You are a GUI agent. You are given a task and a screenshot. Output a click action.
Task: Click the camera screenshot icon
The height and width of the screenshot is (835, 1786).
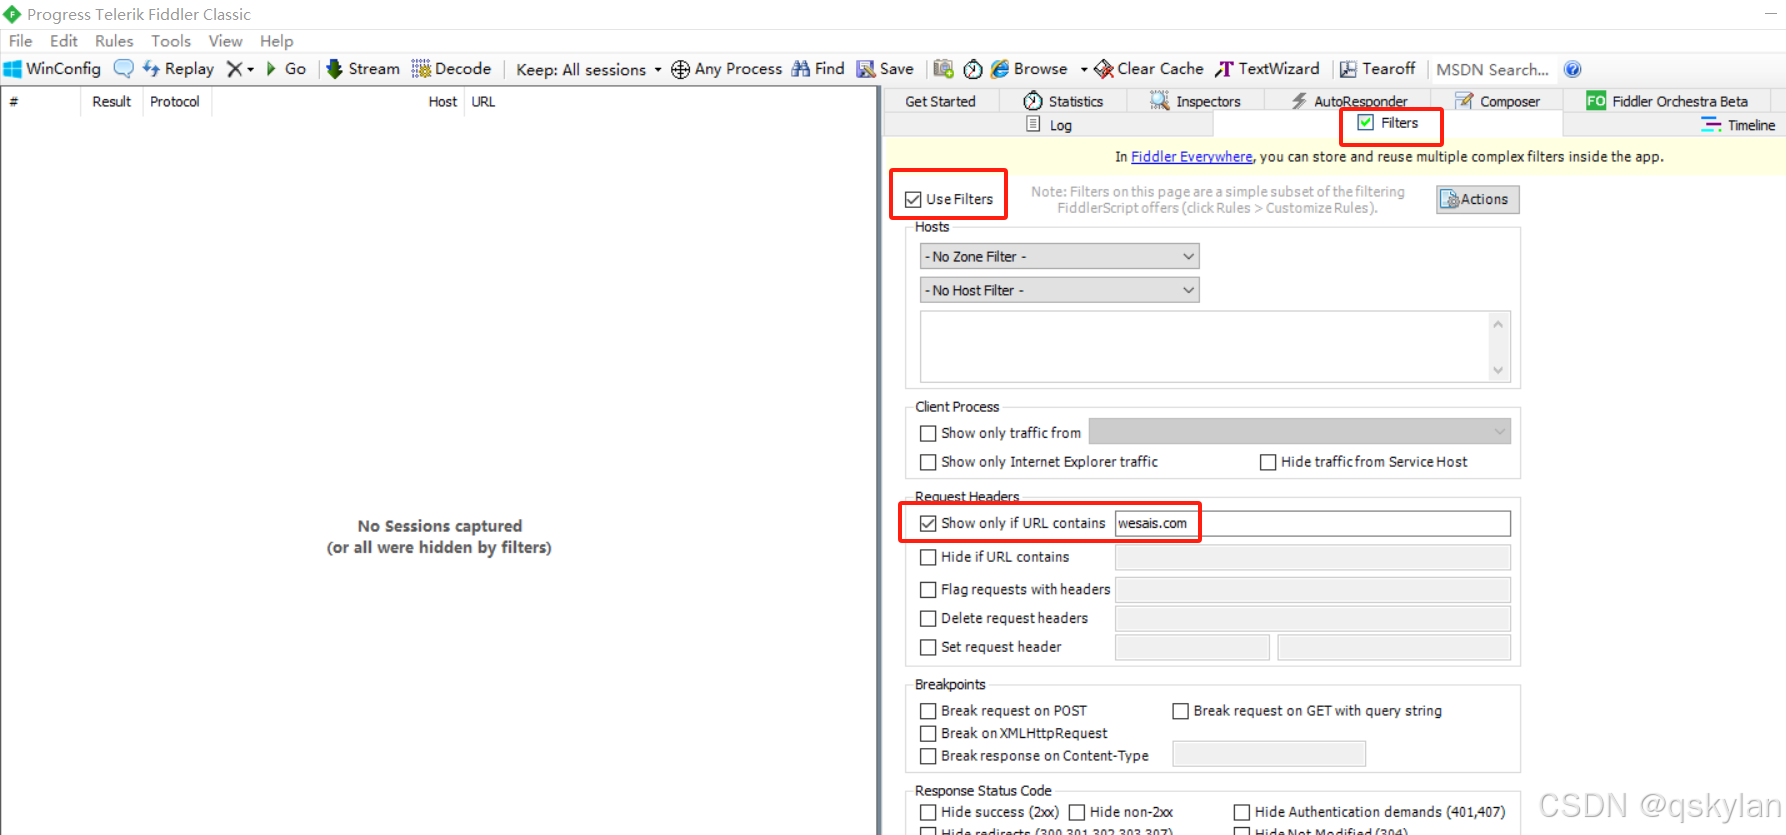pyautogui.click(x=943, y=69)
